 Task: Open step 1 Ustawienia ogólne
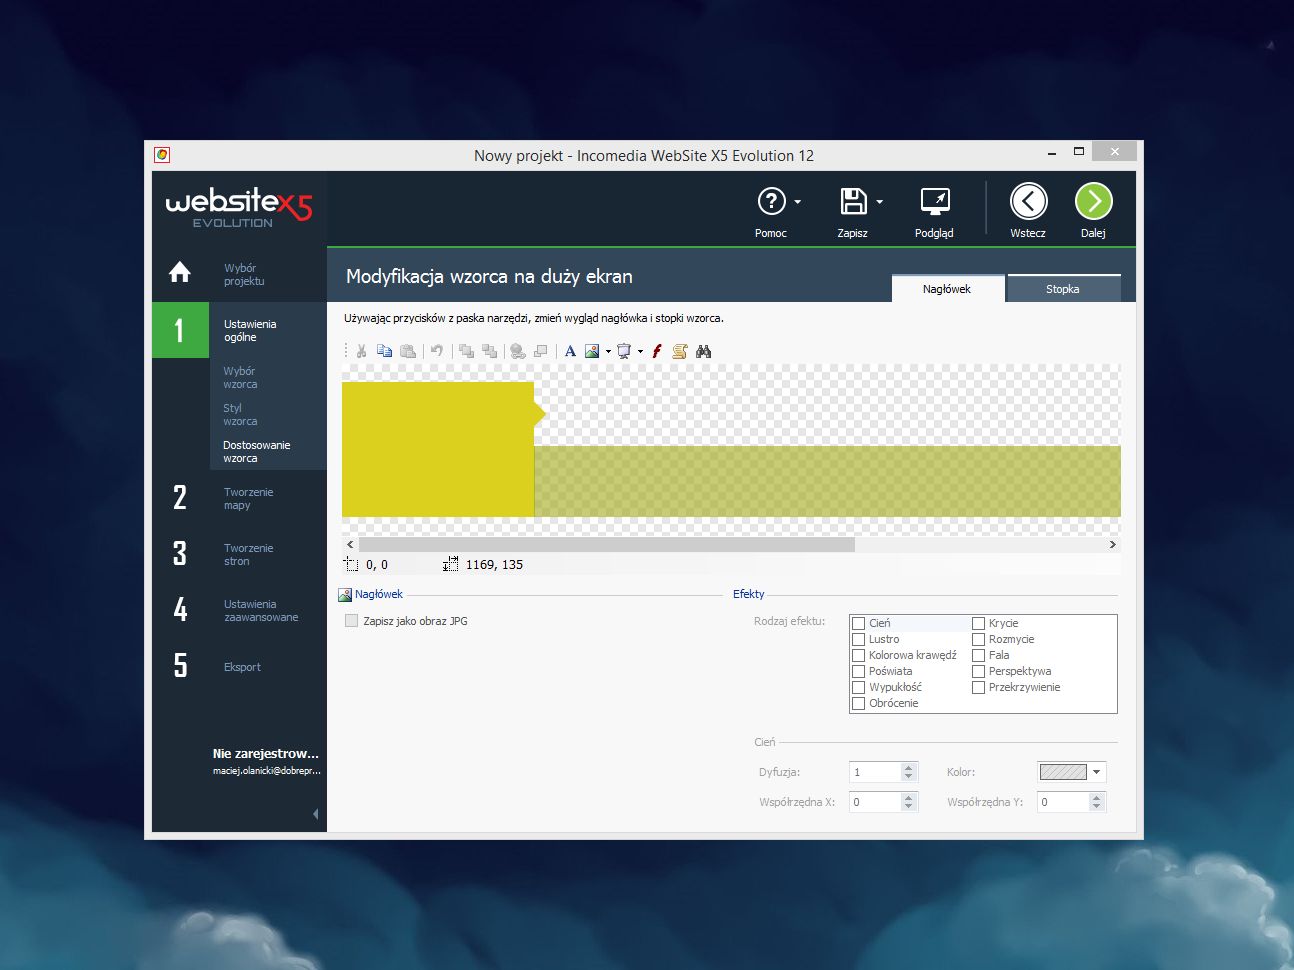[239, 330]
